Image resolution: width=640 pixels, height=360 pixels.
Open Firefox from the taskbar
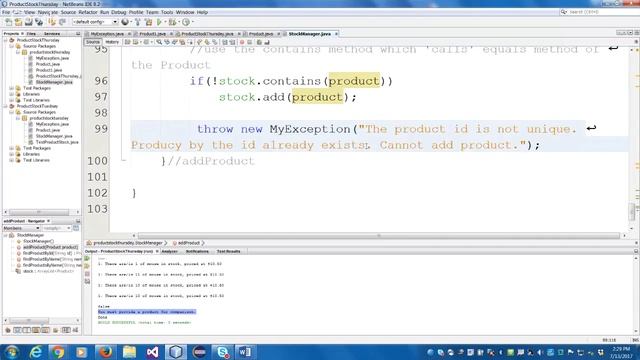105,352
